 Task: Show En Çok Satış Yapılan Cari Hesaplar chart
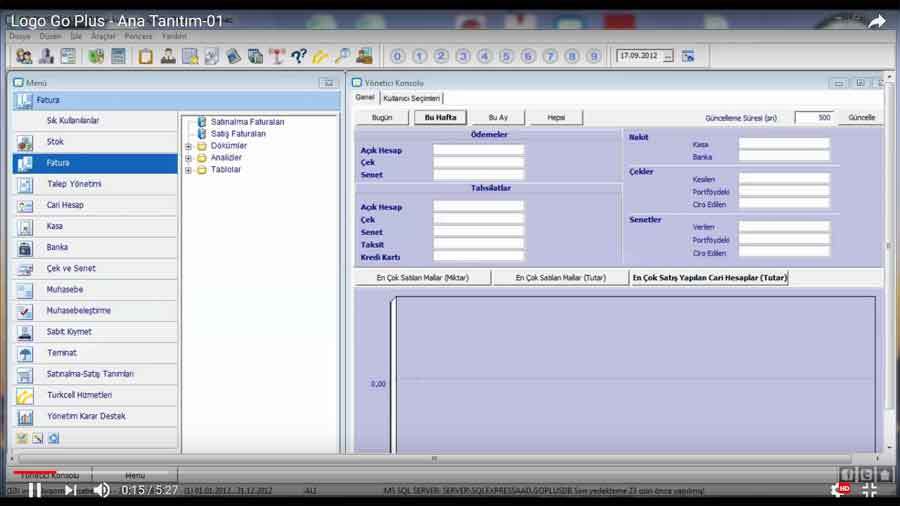pos(709,278)
